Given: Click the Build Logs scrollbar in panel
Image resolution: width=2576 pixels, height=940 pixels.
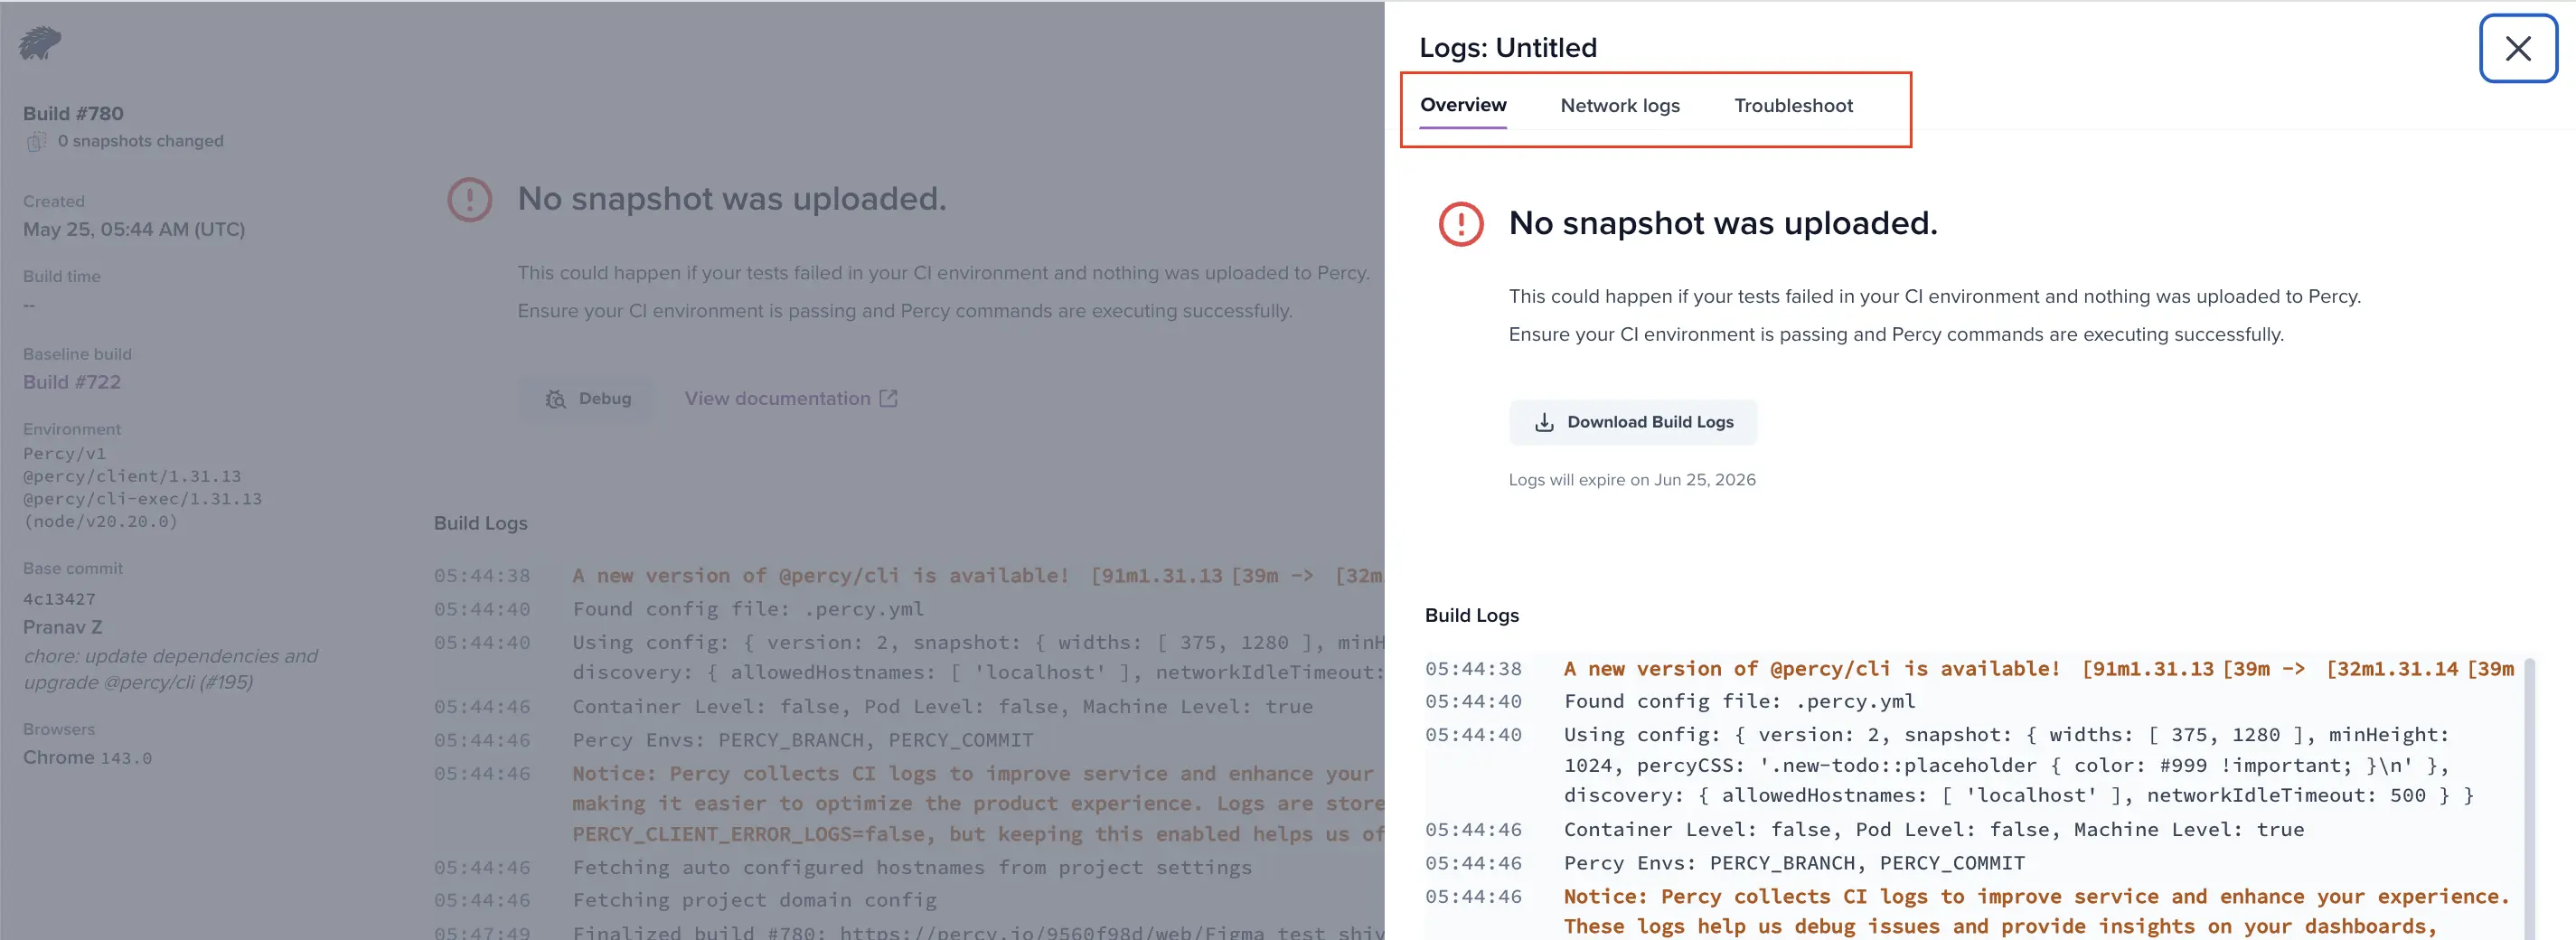Looking at the screenshot, I should pos(2529,798).
